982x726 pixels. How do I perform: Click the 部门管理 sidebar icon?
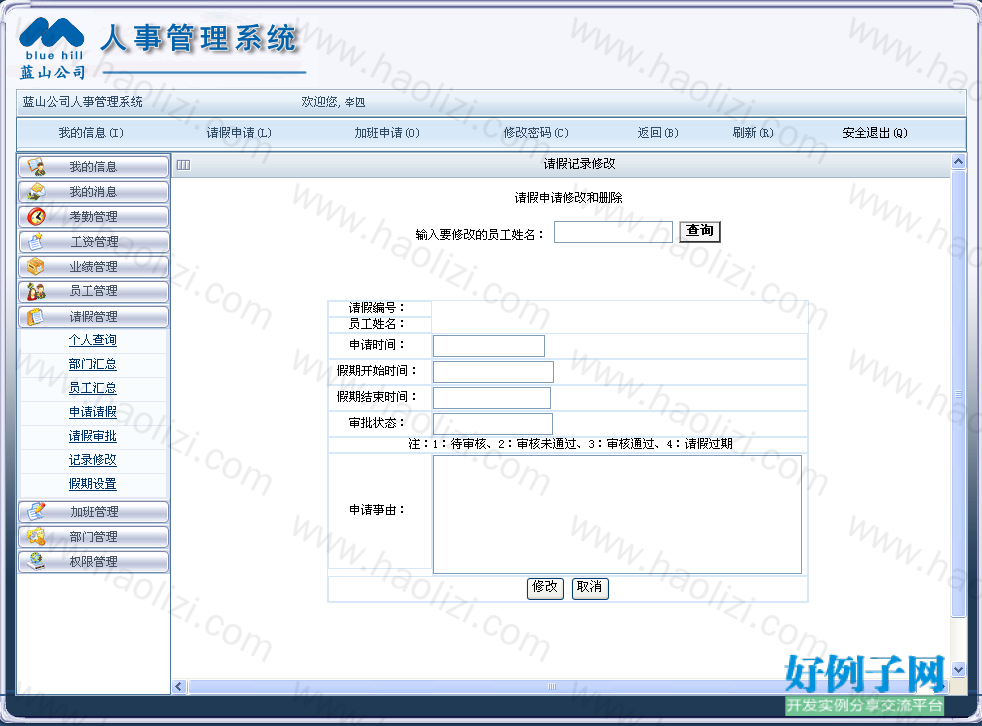(36, 537)
